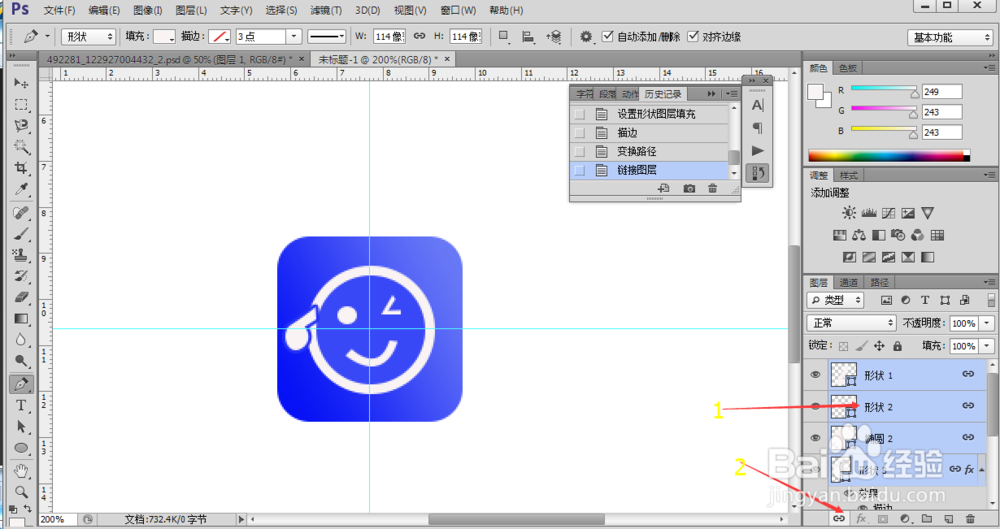
Task: Select the Move tool in the toolbox
Action: pos(21,83)
